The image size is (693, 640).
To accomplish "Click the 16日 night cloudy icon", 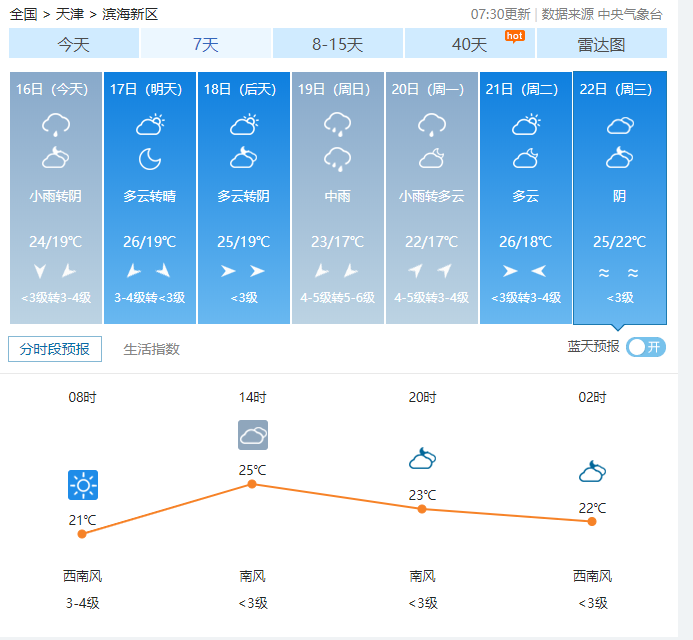I will coord(56,158).
